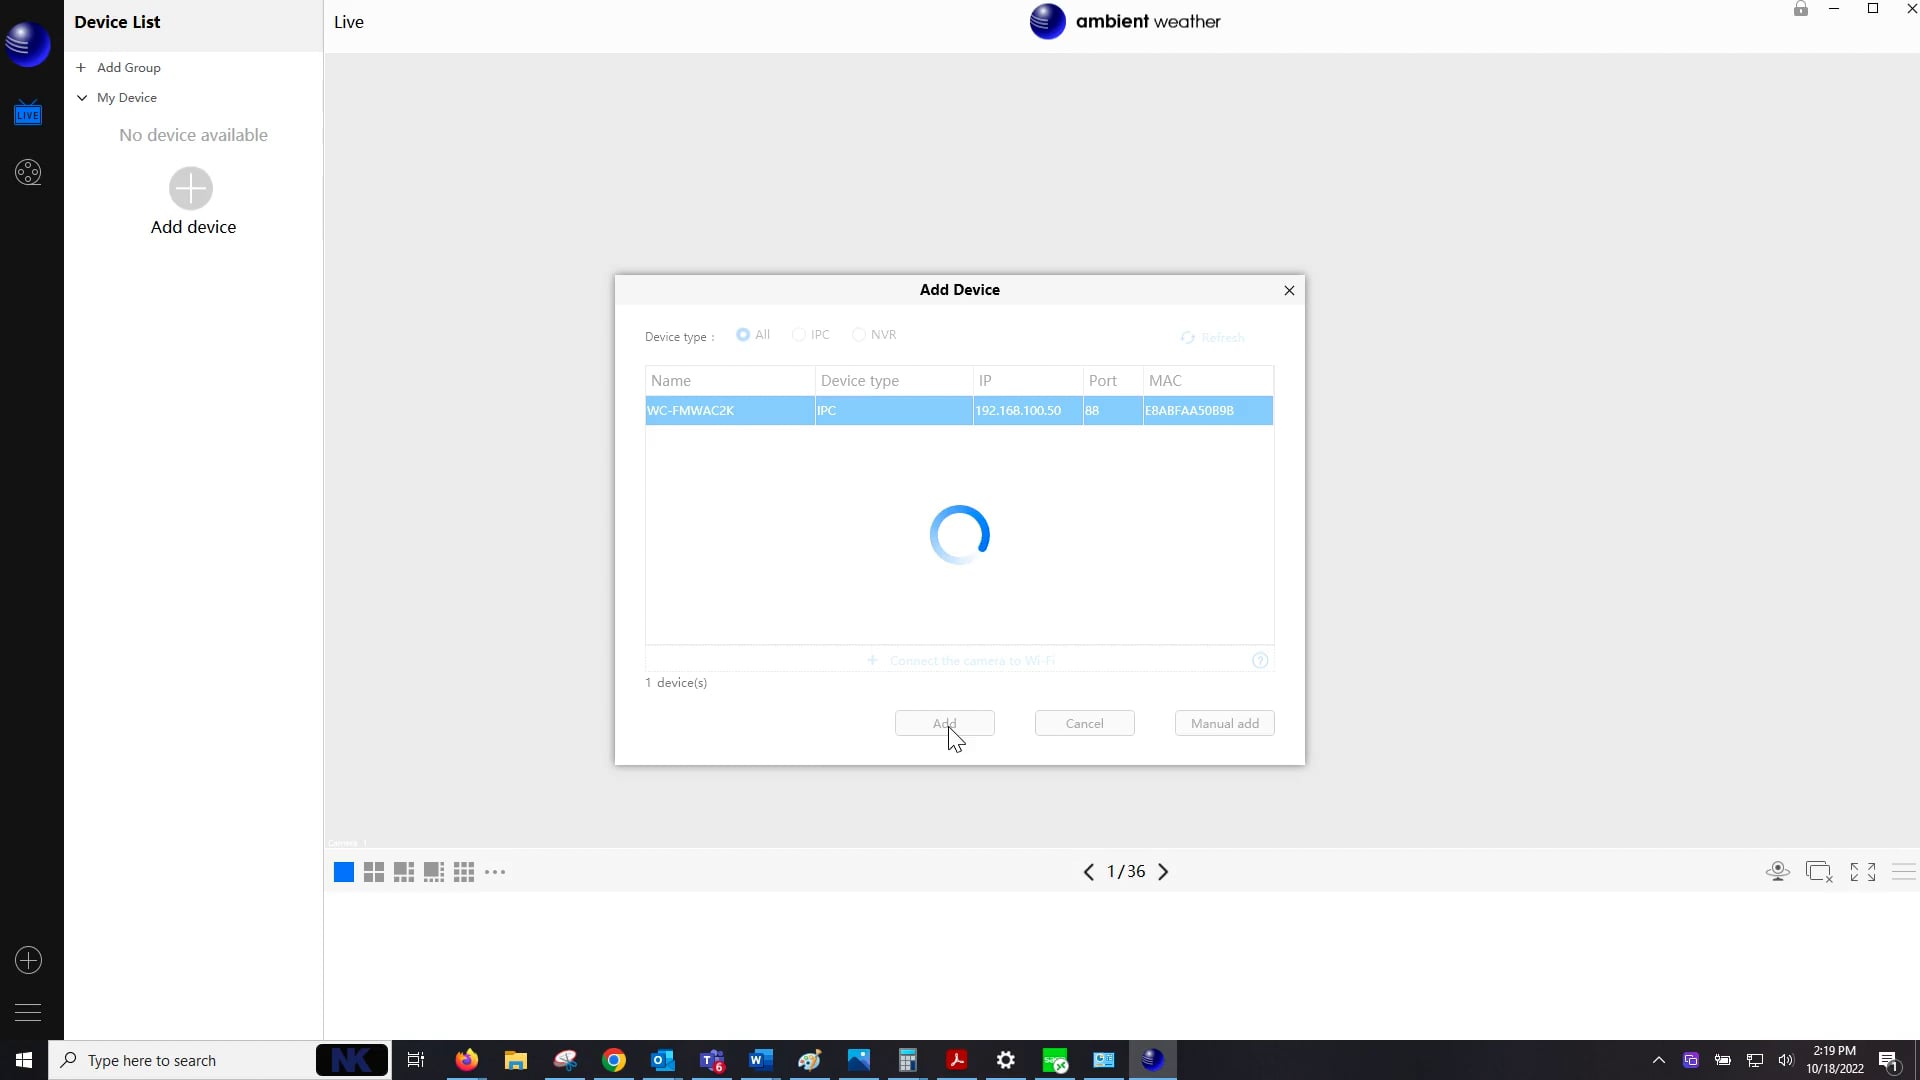Image resolution: width=1920 pixels, height=1080 pixels.
Task: Click the Name column header
Action: pyautogui.click(x=730, y=381)
